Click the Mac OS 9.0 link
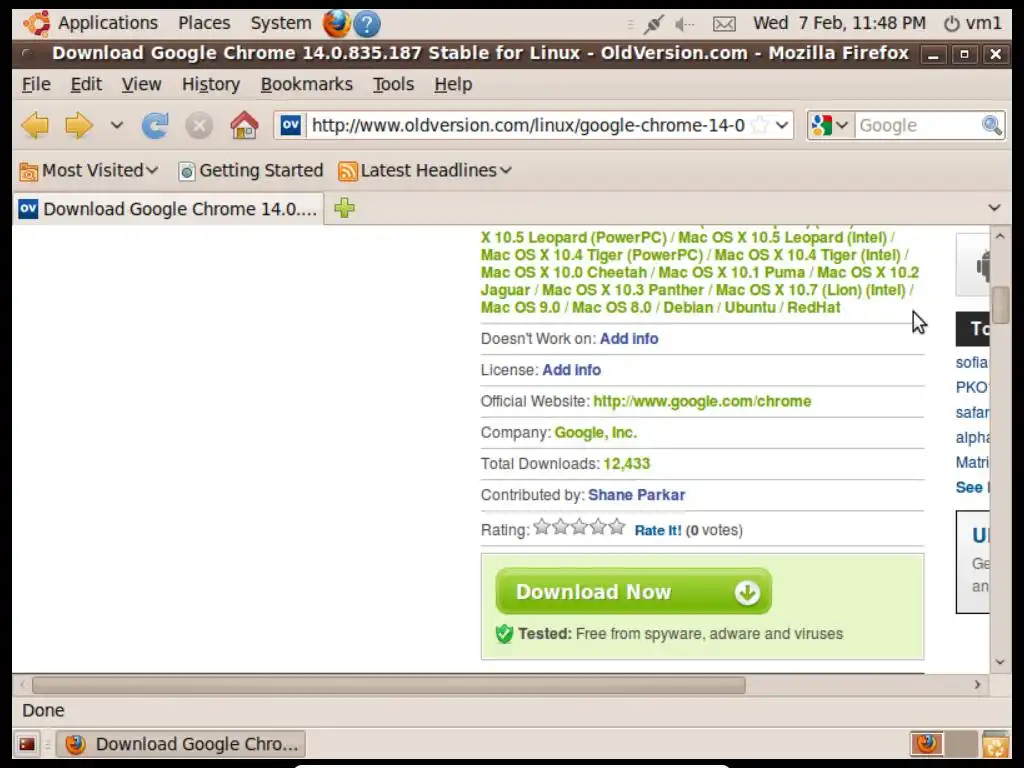 (x=520, y=308)
